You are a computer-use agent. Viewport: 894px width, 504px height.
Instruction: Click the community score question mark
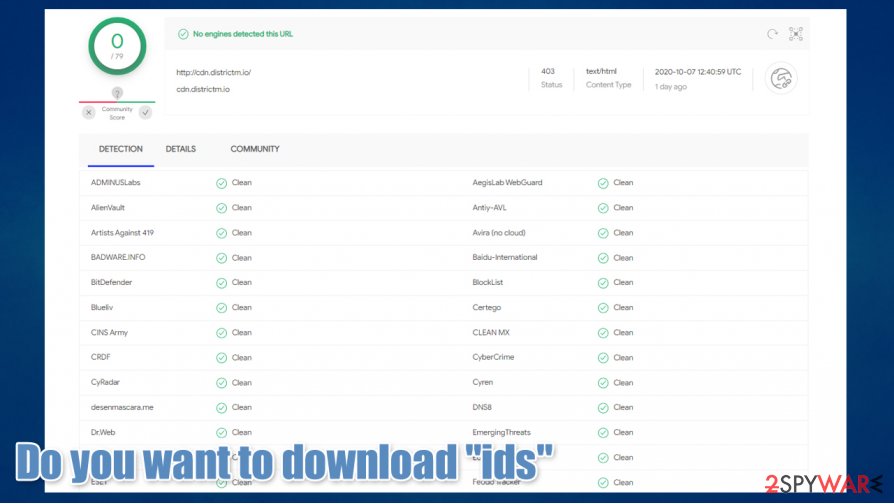coord(117,92)
